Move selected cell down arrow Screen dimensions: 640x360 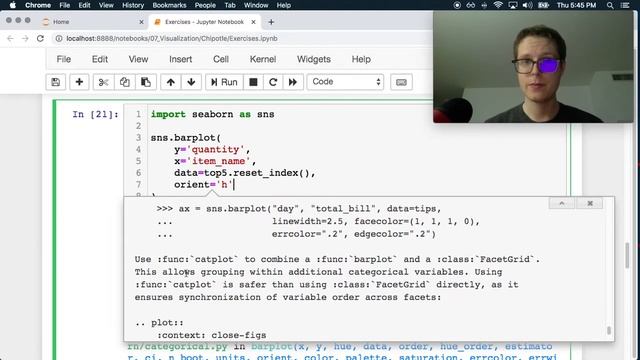point(191,82)
